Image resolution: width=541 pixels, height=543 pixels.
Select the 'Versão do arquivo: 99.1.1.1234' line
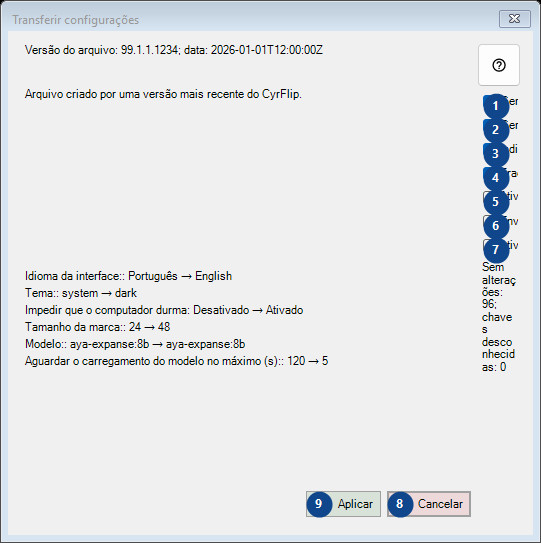174,50
